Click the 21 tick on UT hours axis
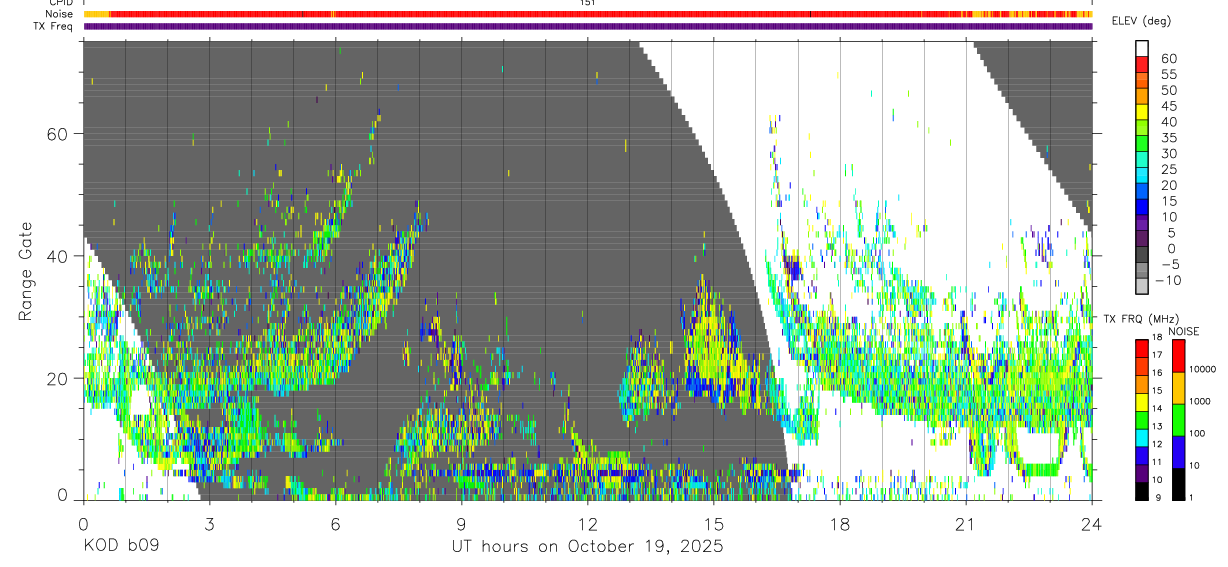 pos(965,523)
